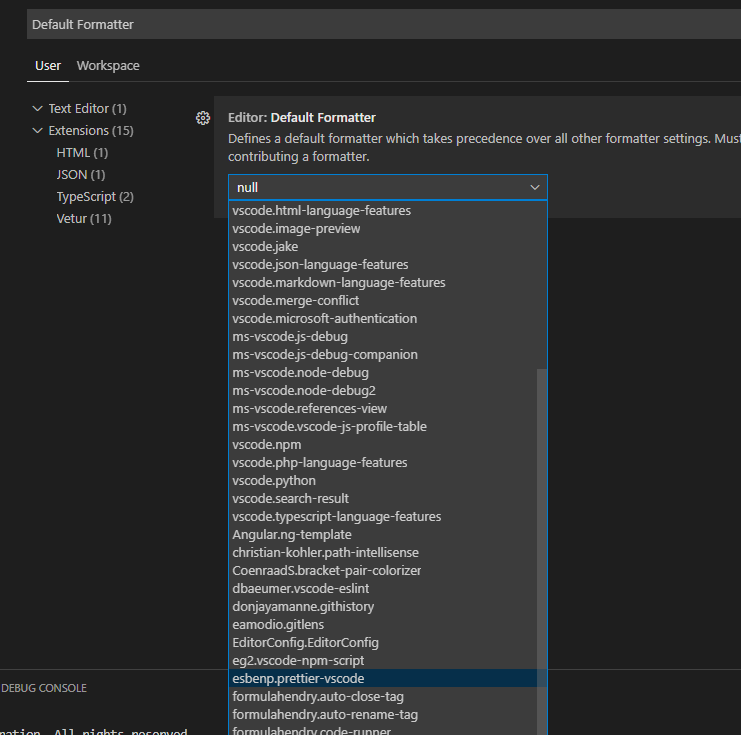Select JSON (1) in settings tree

pos(81,174)
